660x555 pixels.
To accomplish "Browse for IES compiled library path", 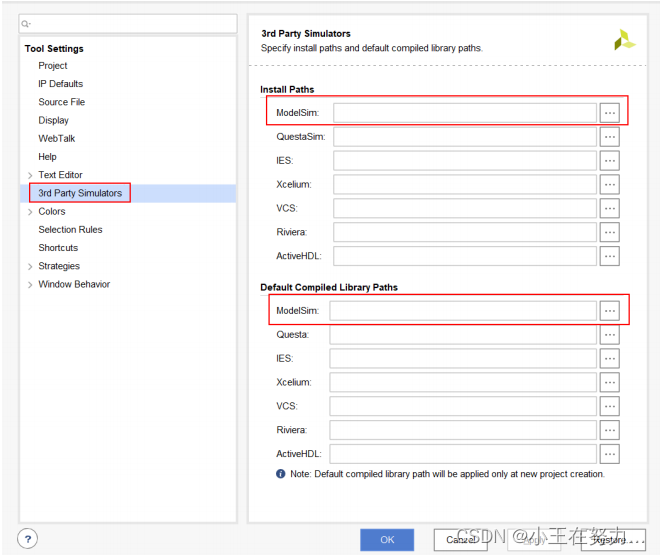I will (x=609, y=358).
